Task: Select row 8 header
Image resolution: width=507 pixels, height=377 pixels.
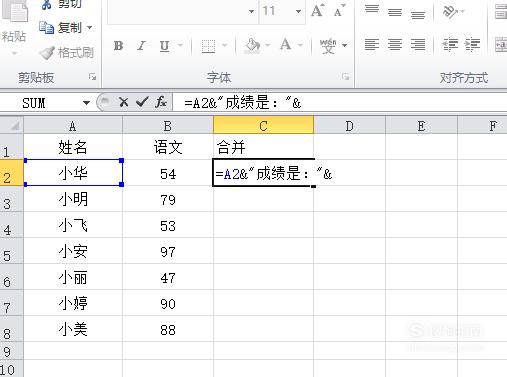Action: click(12, 329)
